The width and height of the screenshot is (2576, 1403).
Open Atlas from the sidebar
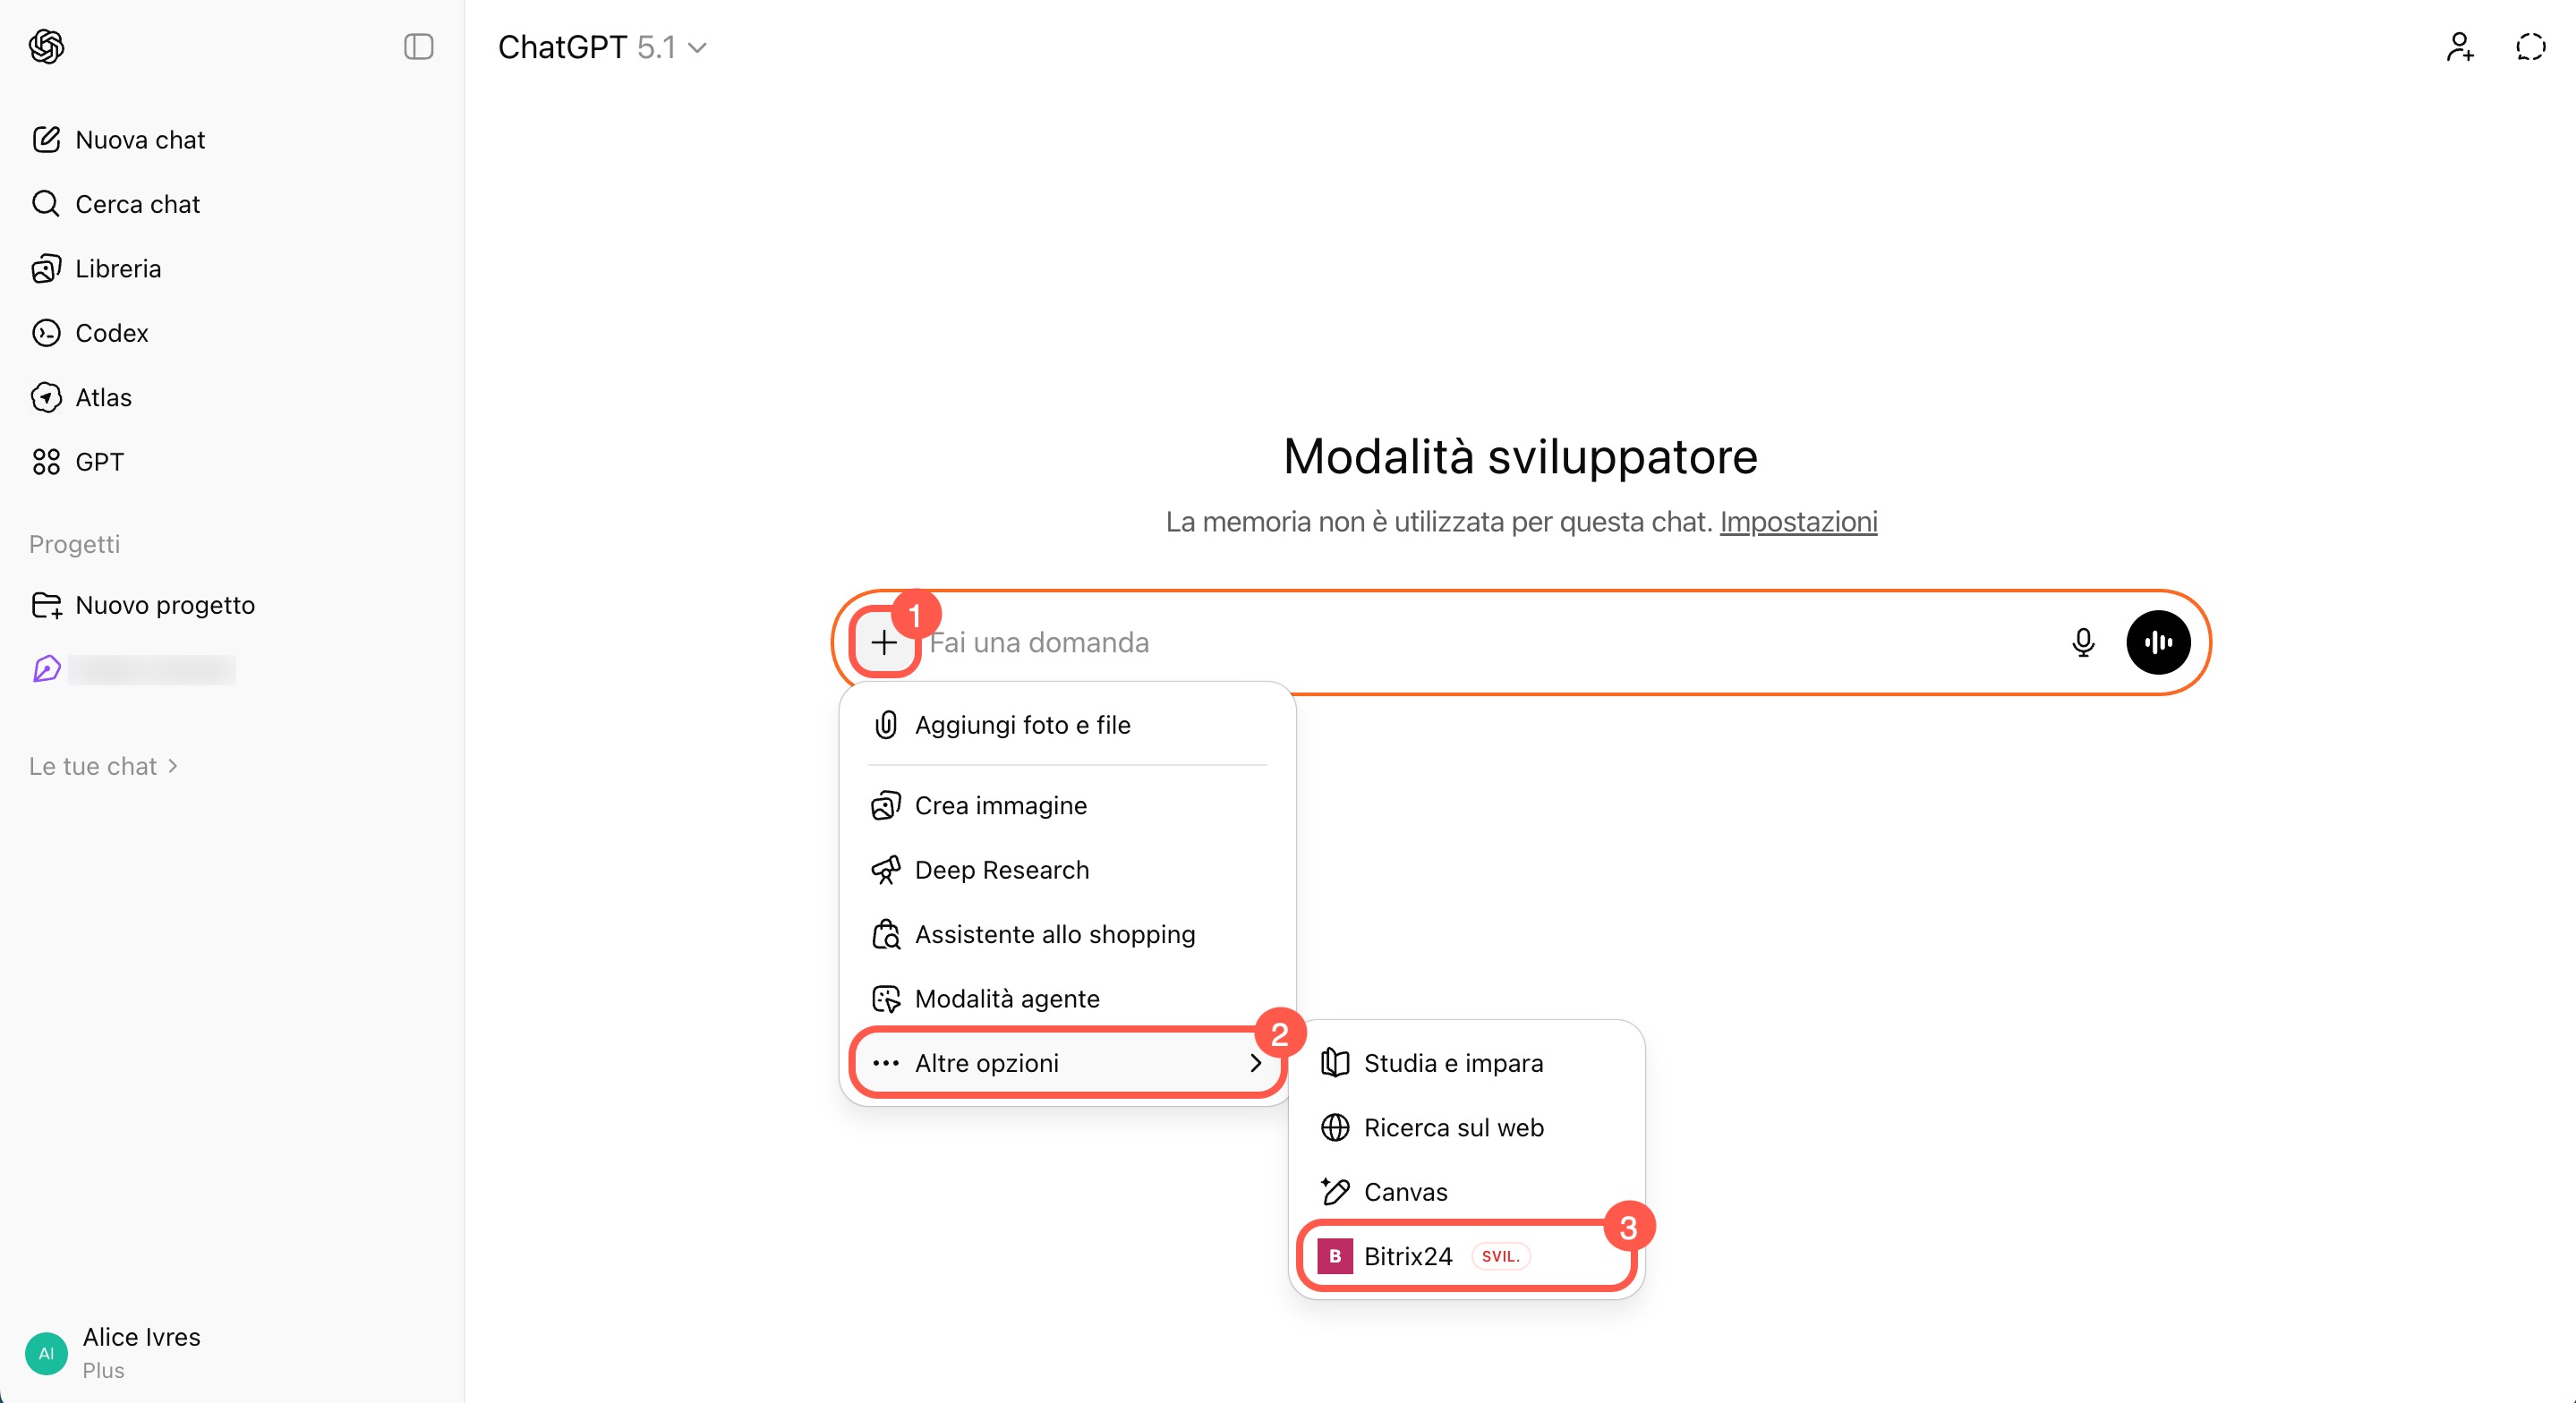pyautogui.click(x=103, y=397)
